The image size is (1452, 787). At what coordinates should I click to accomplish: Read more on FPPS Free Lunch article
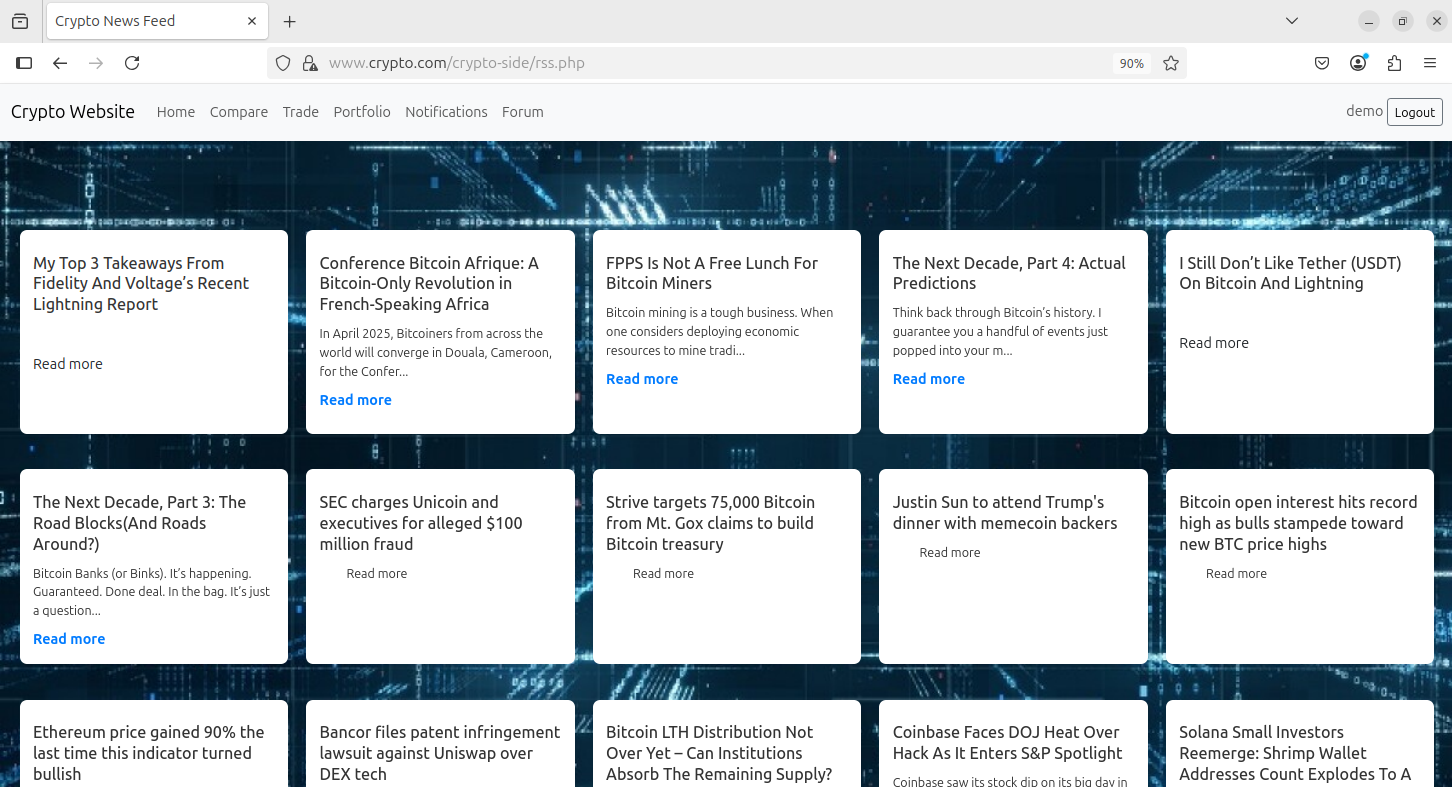[642, 379]
